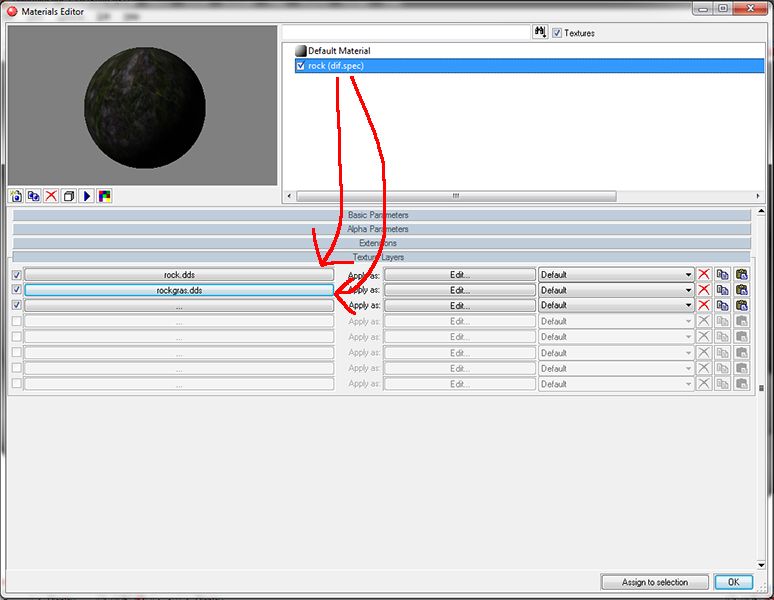Copy the rockgras.dds texture layer

pos(723,290)
